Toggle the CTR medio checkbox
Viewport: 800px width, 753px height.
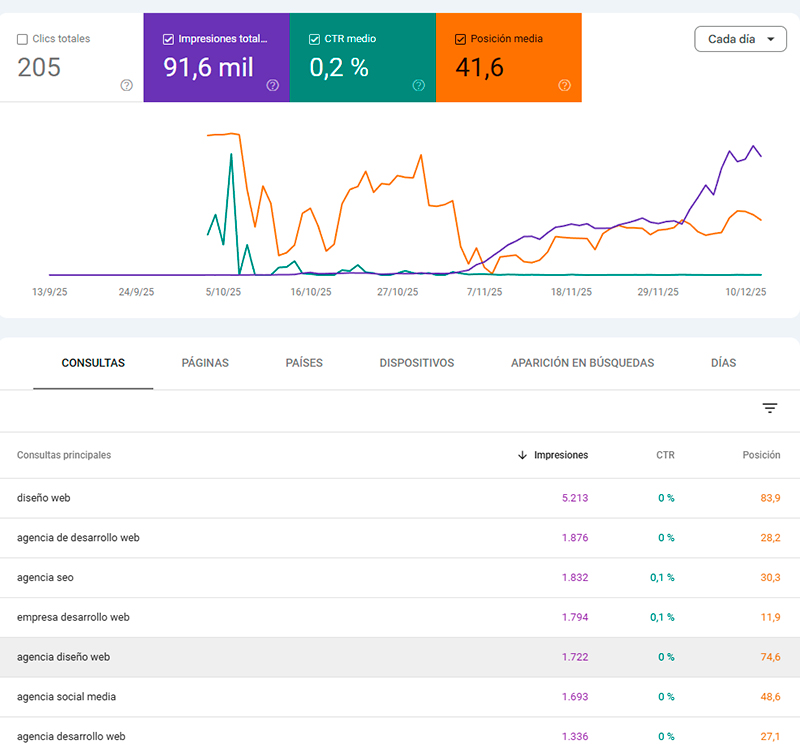tap(314, 39)
